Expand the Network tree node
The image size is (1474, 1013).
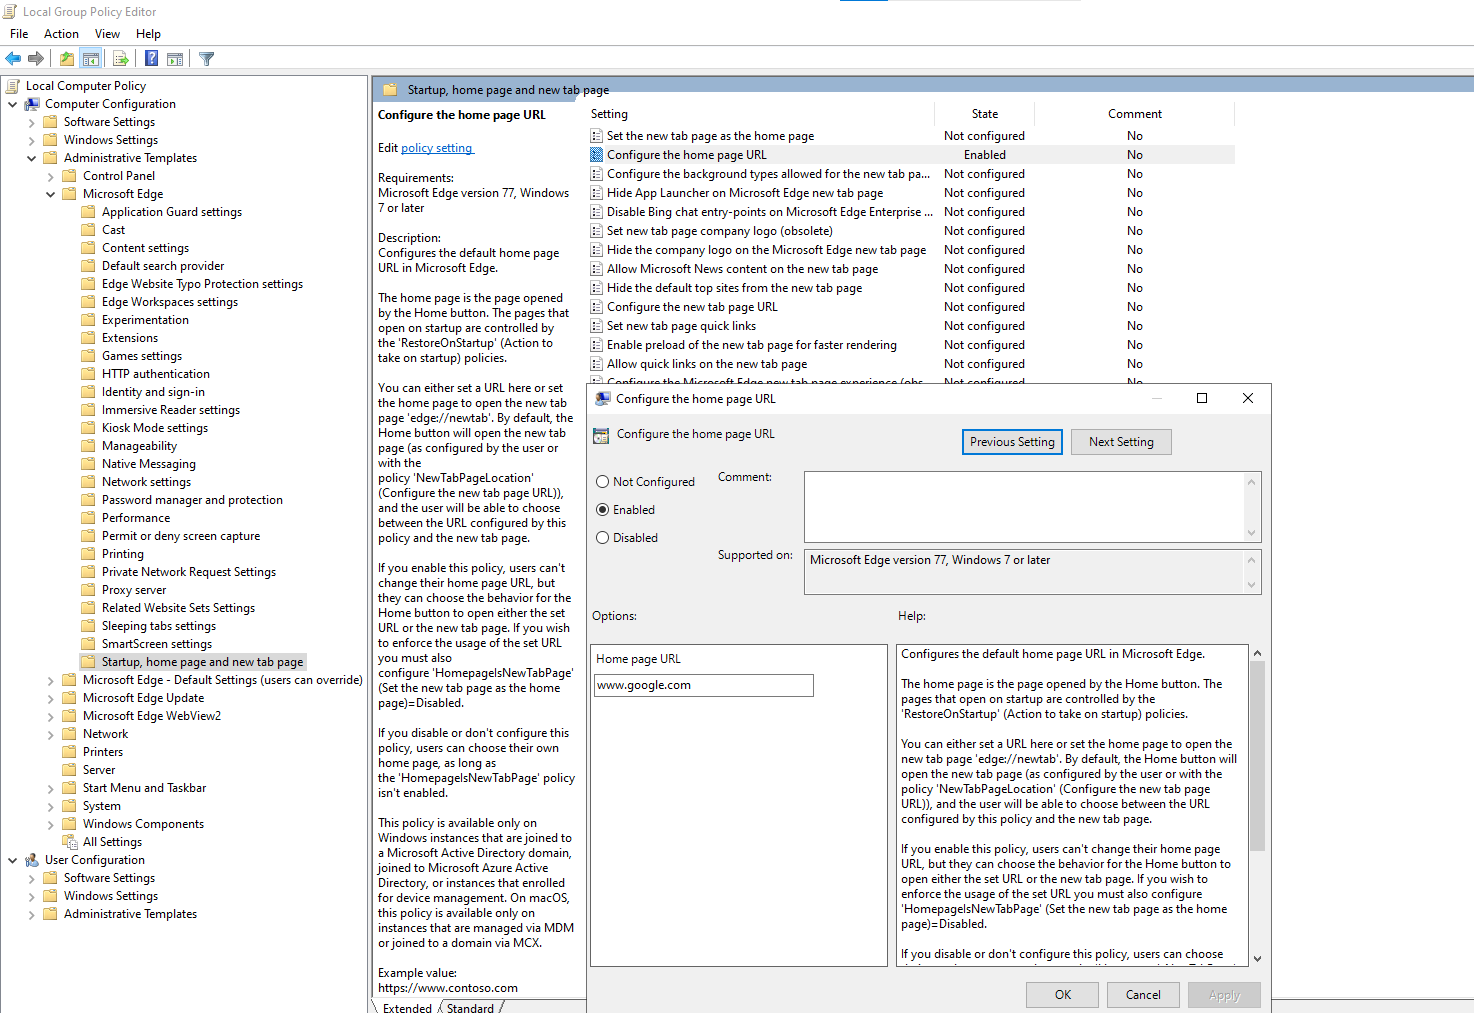(50, 734)
